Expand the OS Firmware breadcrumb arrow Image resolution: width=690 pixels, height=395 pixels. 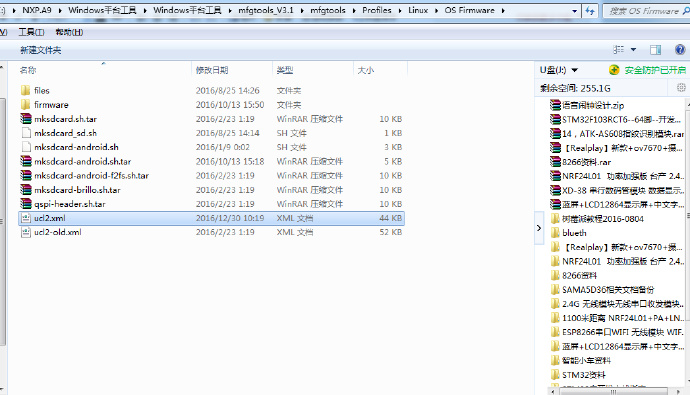(503, 10)
